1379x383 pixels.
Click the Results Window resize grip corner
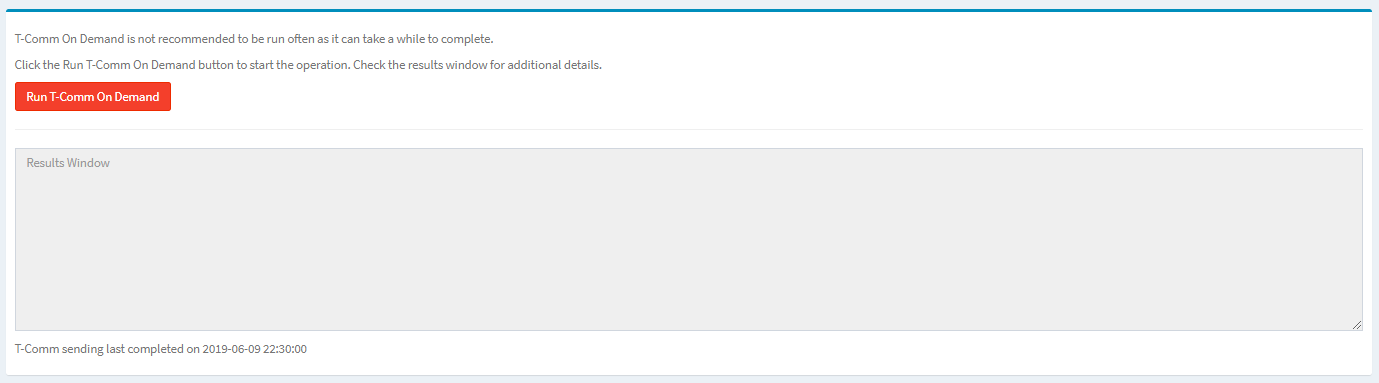pos(1357,325)
